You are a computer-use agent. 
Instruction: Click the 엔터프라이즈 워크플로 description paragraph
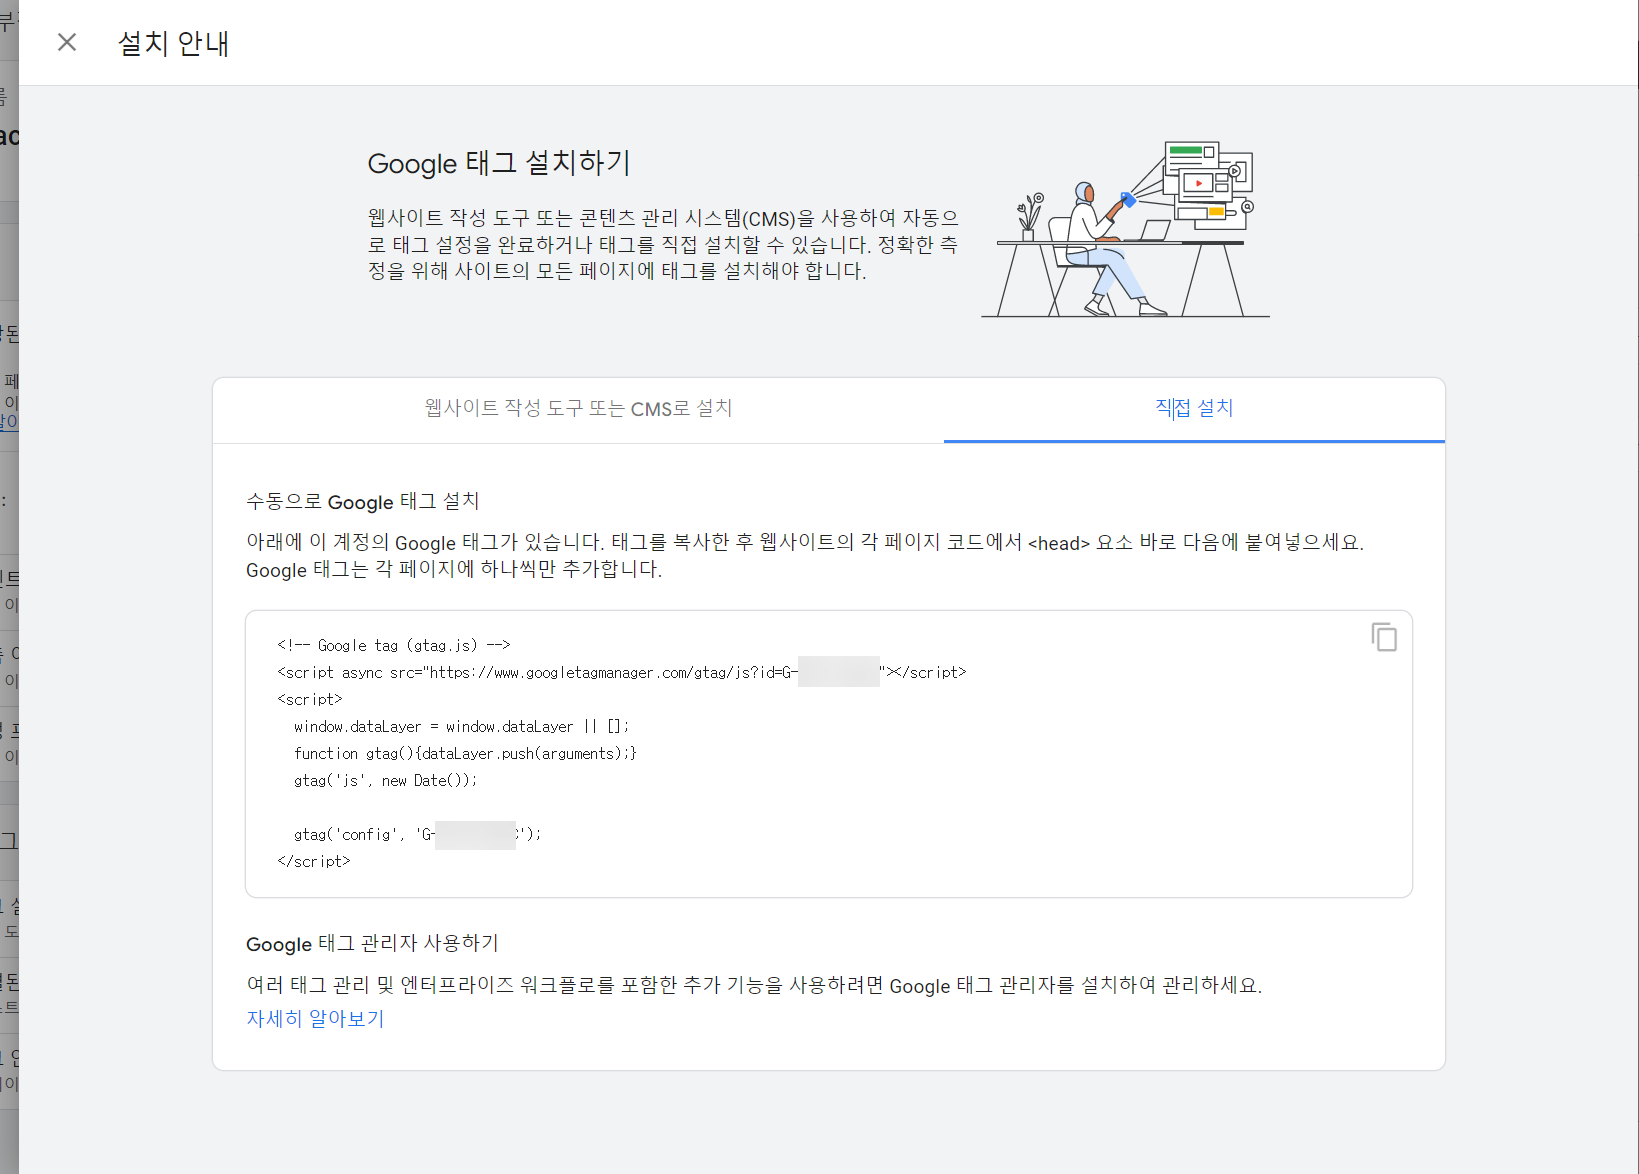(x=754, y=985)
